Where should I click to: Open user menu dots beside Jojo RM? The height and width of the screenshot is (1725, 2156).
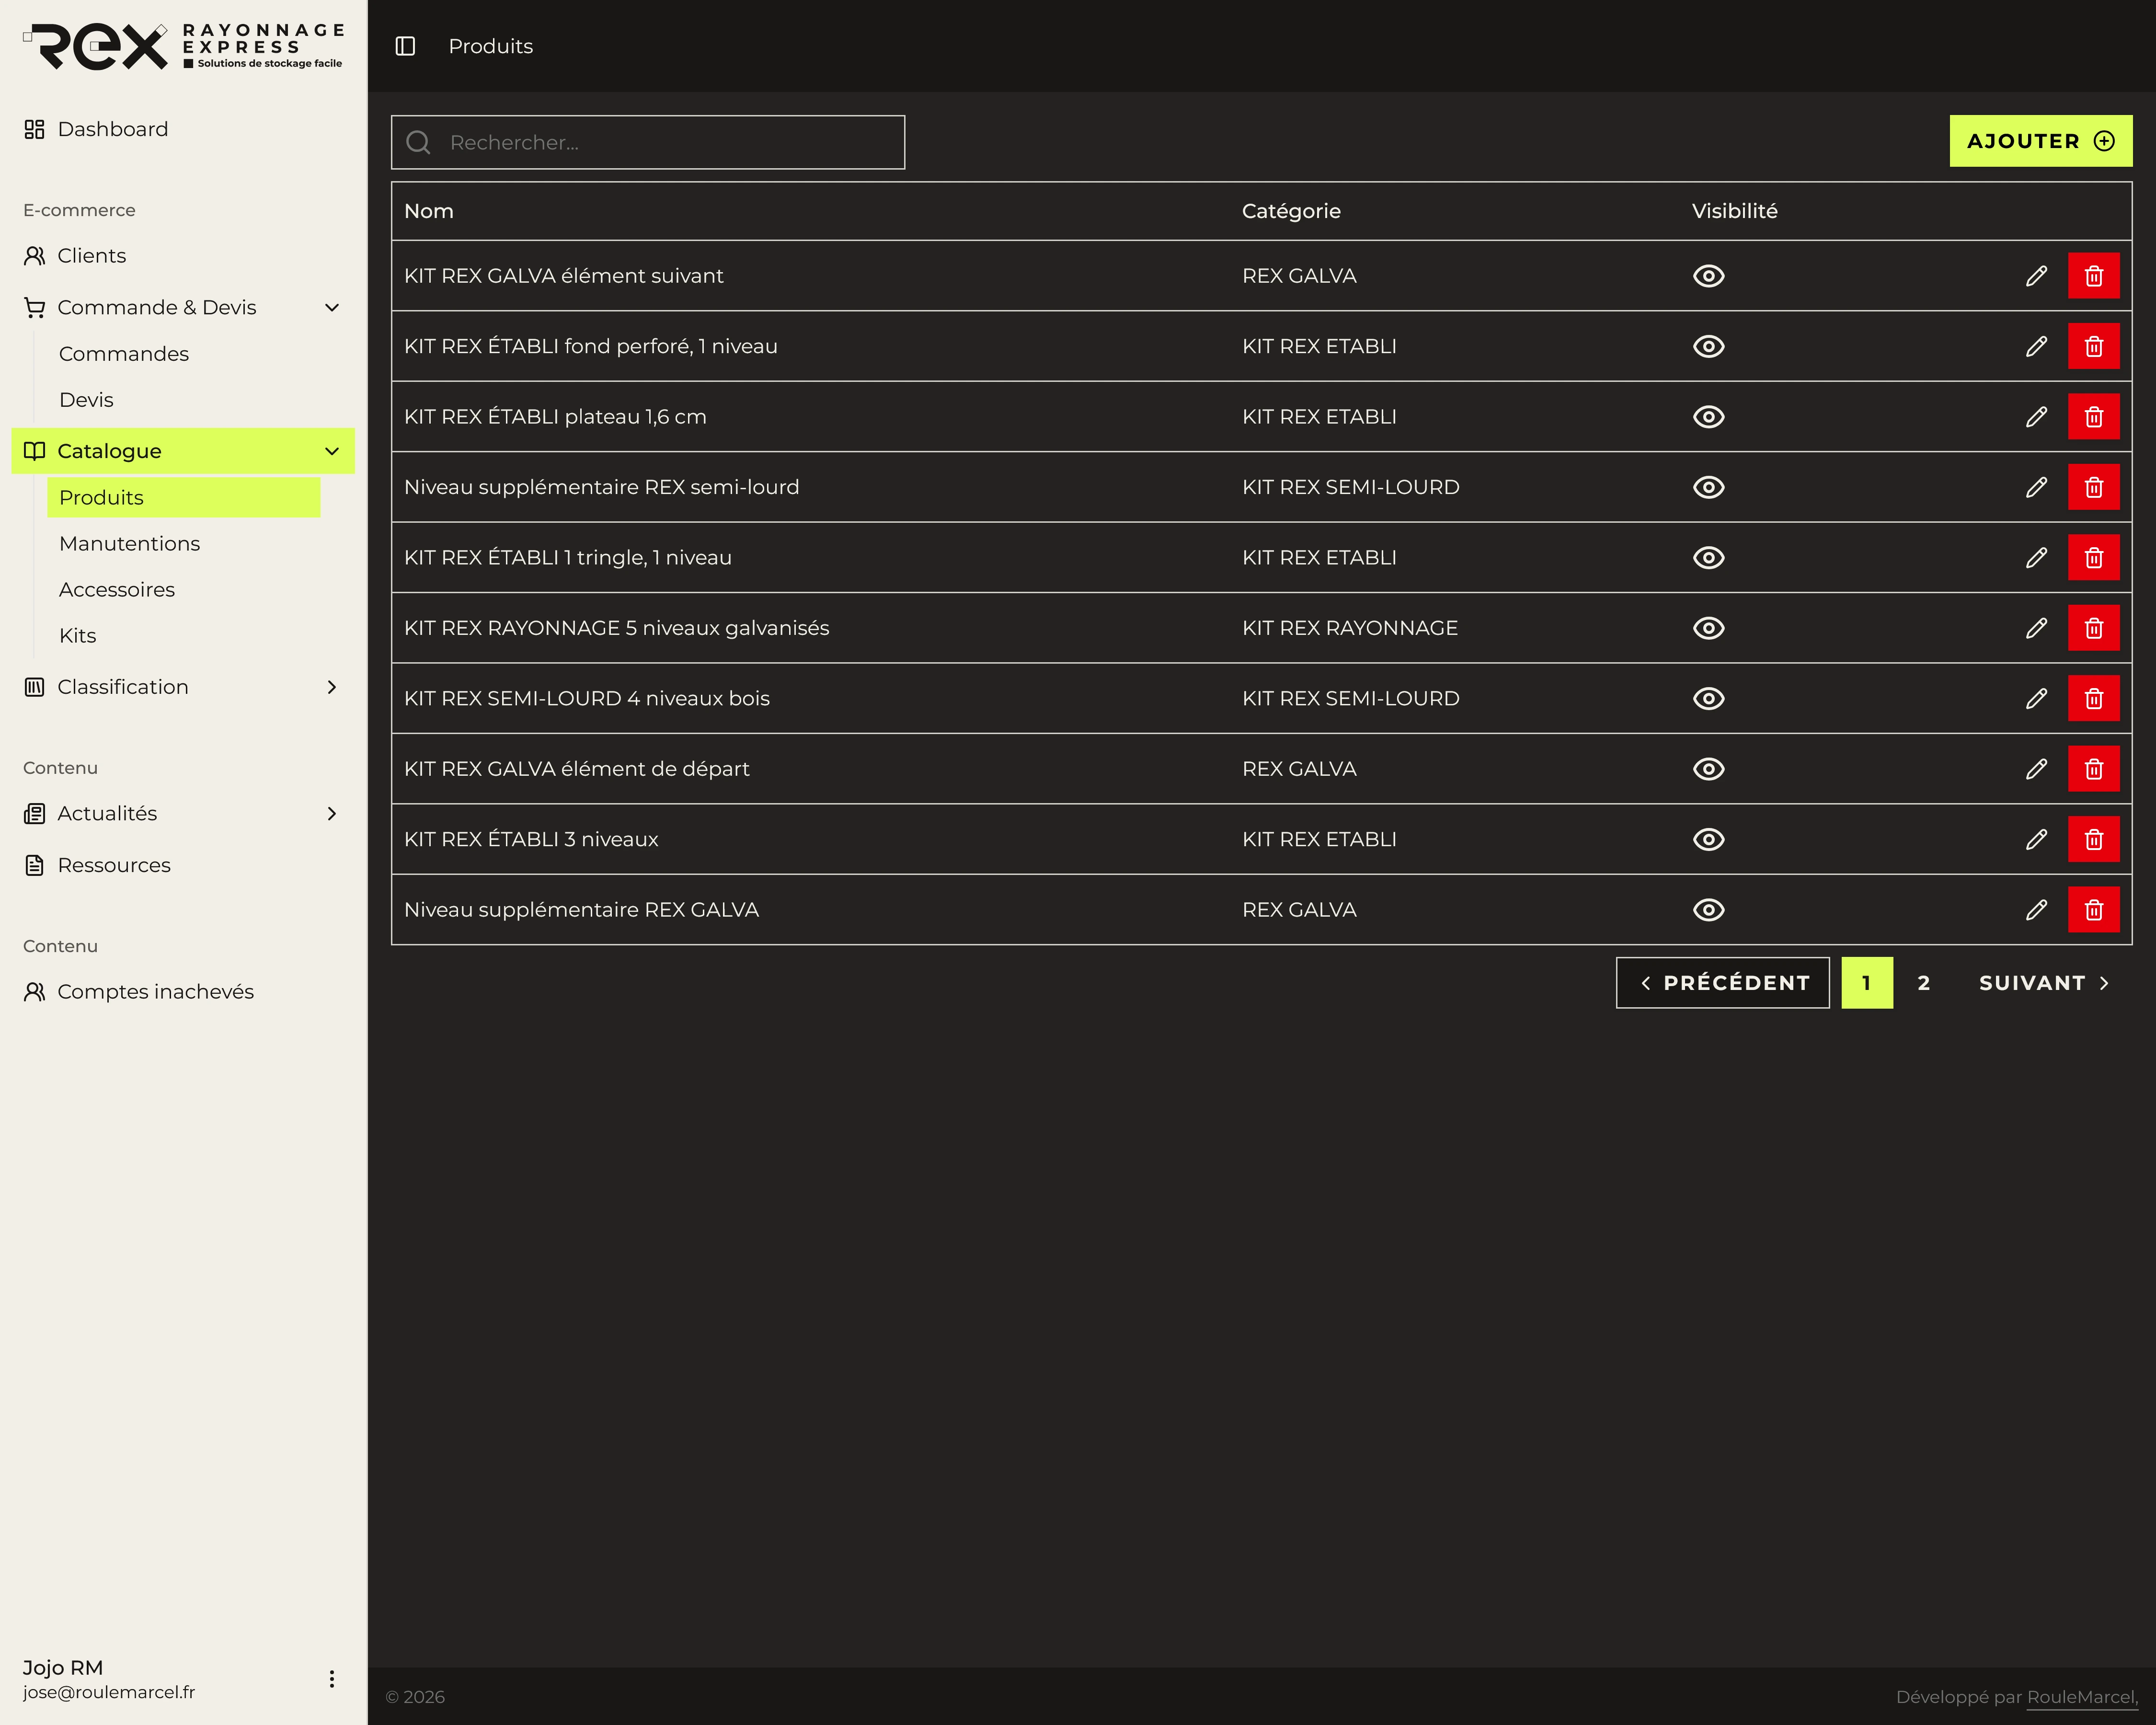[332, 1679]
